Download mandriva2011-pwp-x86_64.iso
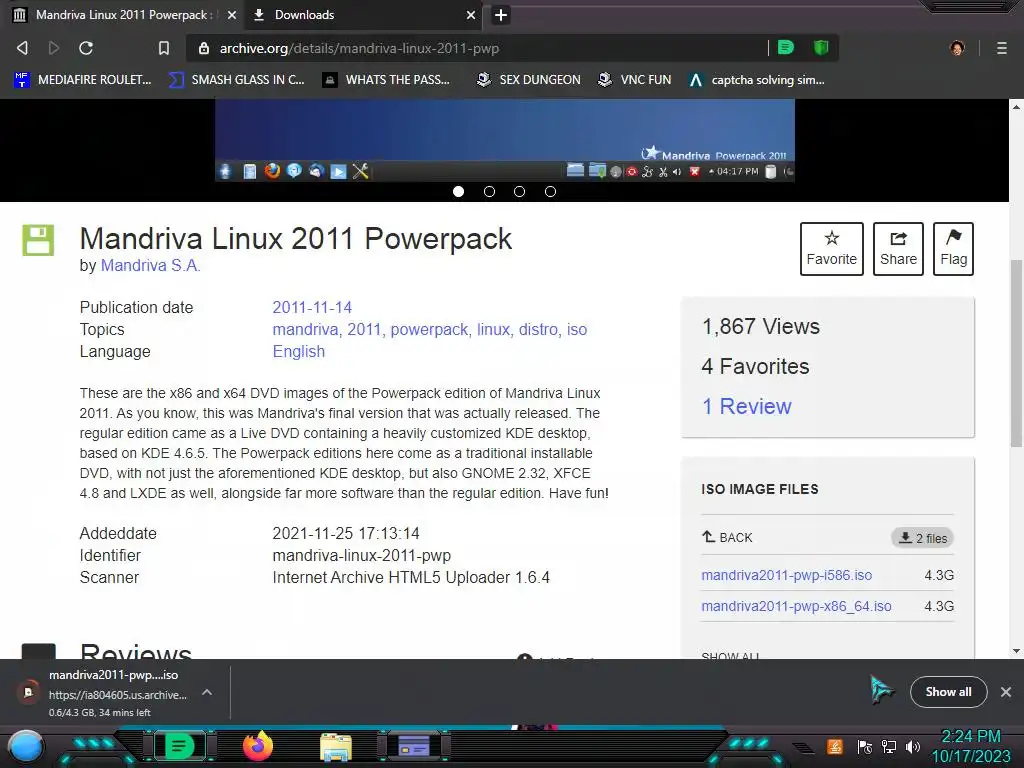 tap(796, 606)
